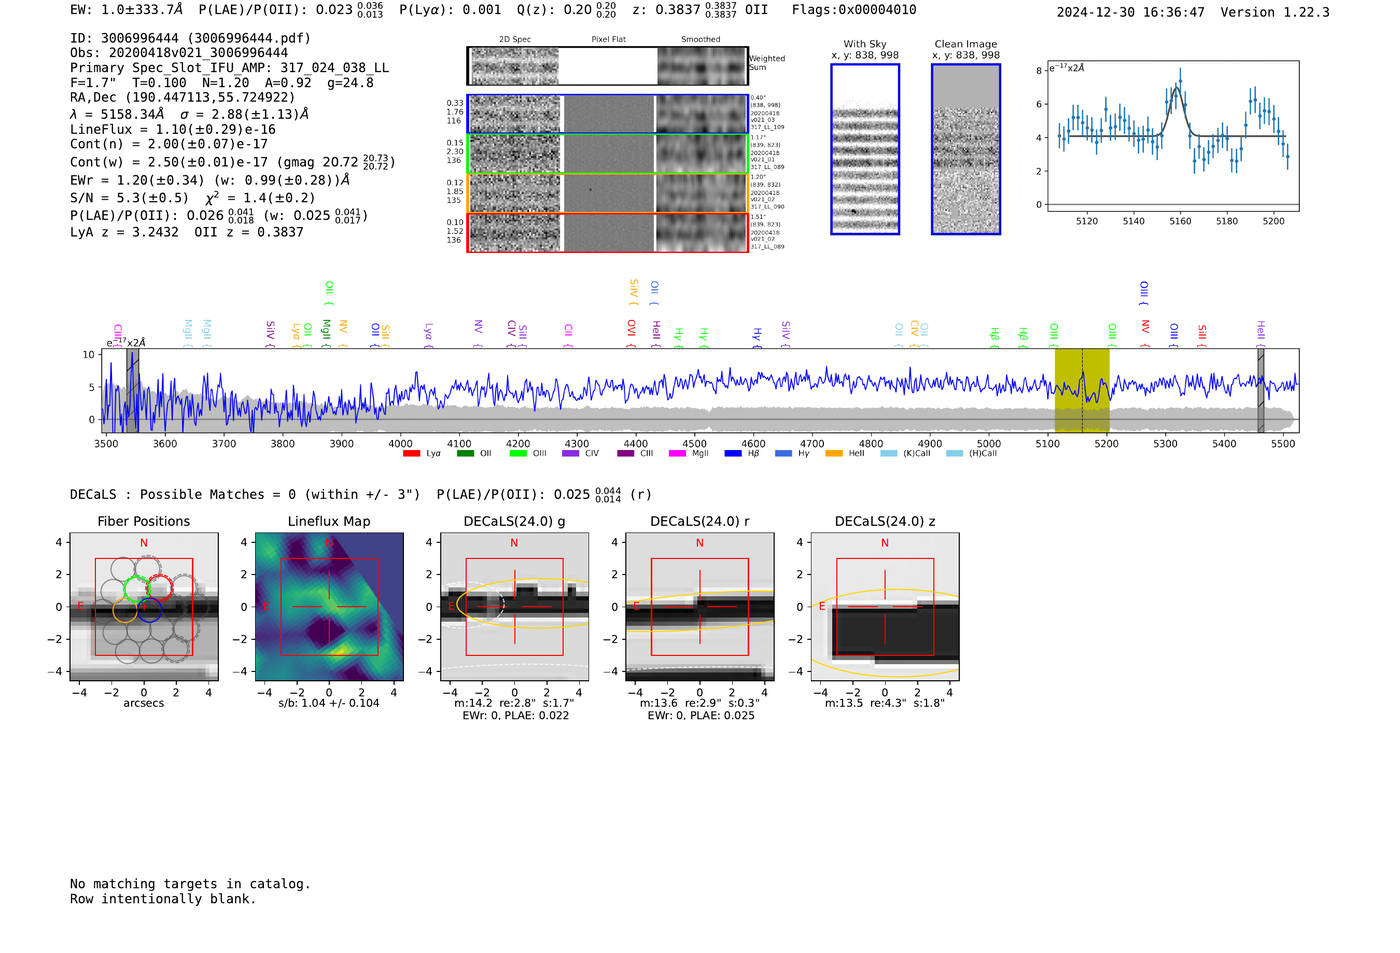Click the EWr: 0, PLAE: 0.025 caption

(x=701, y=715)
